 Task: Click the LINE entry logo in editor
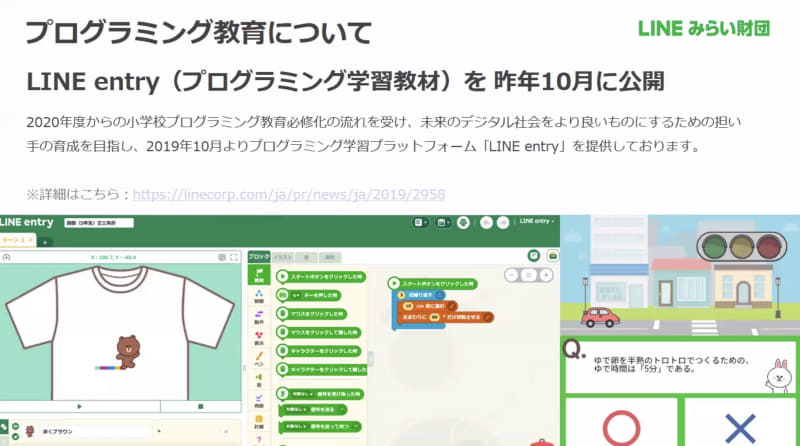[x=27, y=222]
